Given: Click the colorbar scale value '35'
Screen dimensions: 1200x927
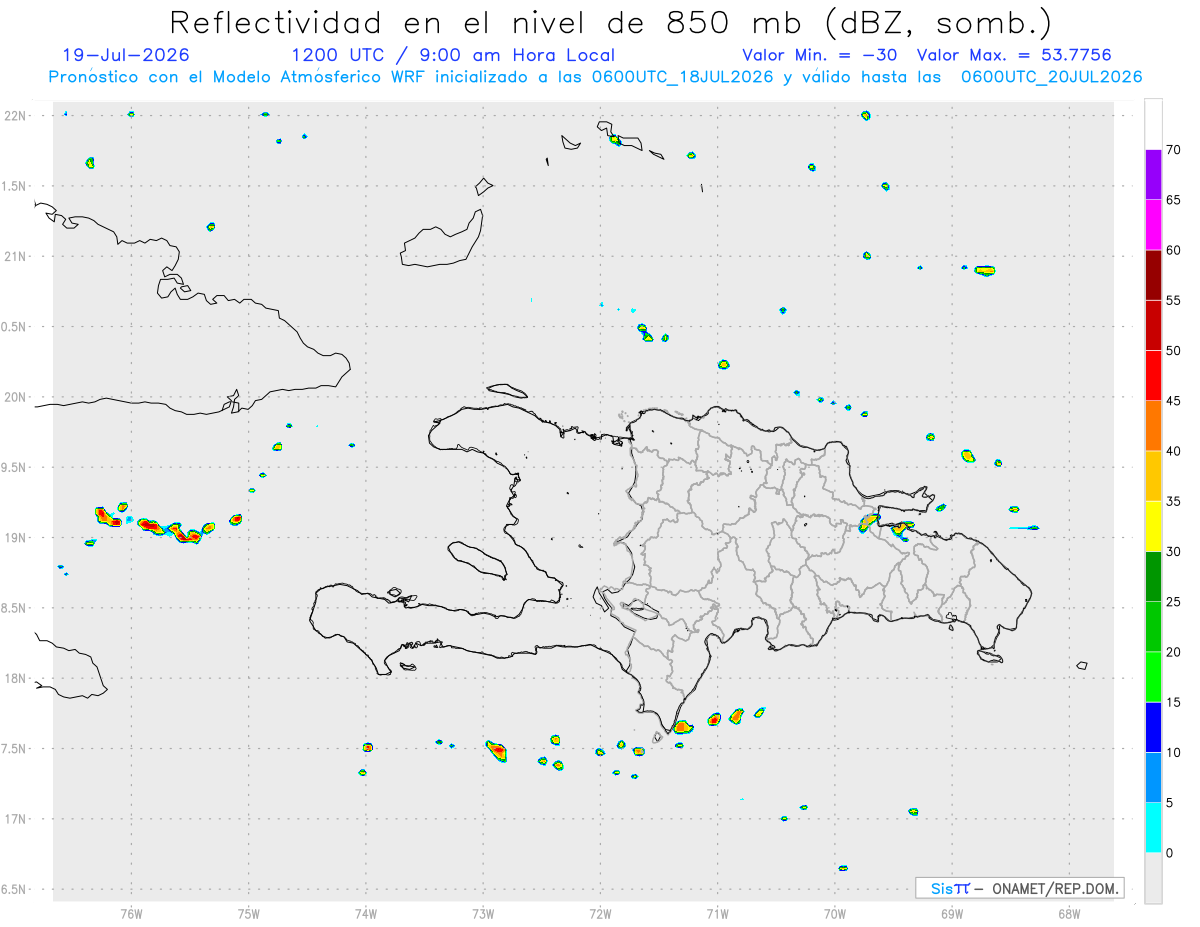Looking at the screenshot, I should point(1174,501).
